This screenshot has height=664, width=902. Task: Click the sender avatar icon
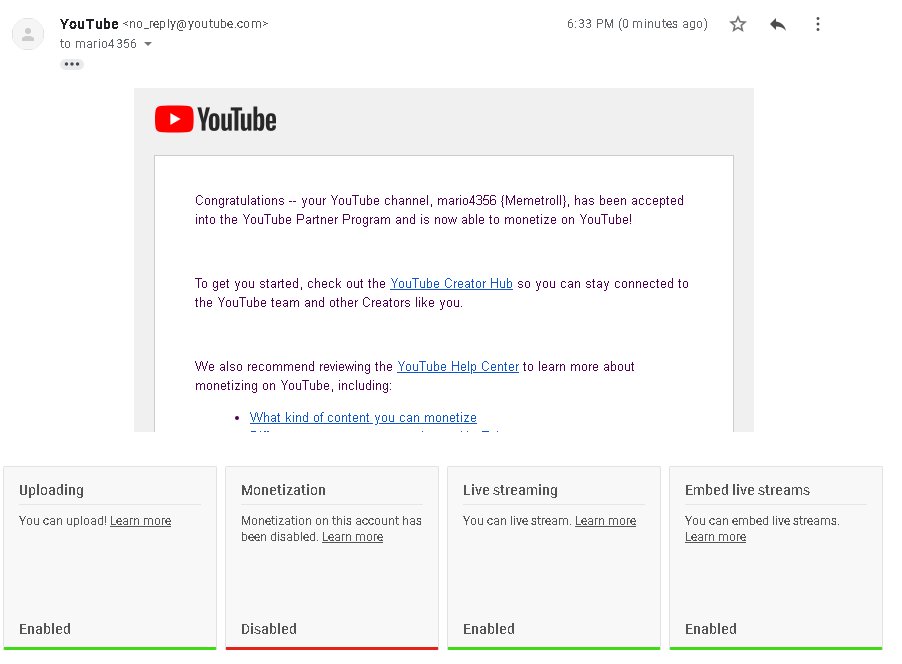tap(28, 34)
